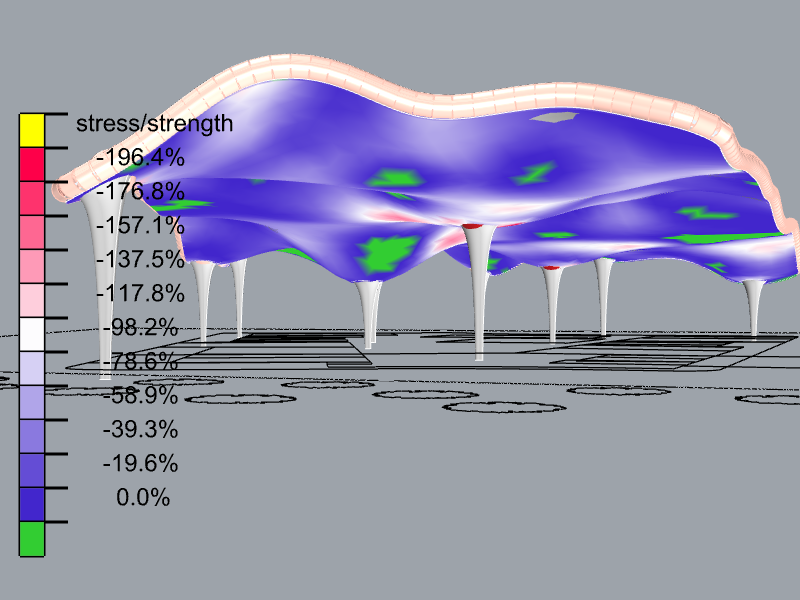Pick the white swatch in the legend
800x600 pixels.
[x=32, y=334]
